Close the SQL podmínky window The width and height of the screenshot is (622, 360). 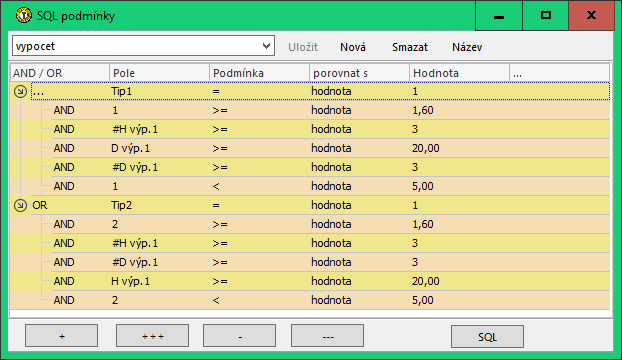(591, 16)
